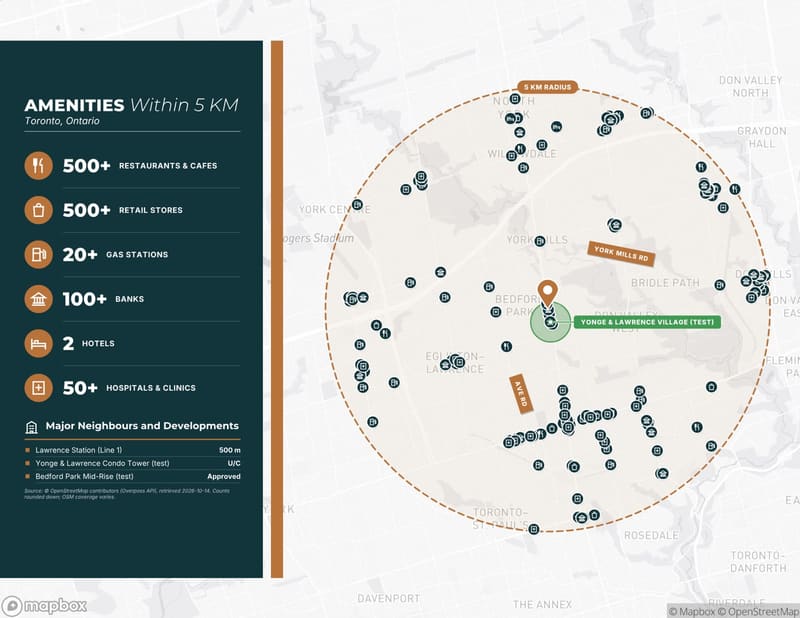Image resolution: width=800 pixels, height=618 pixels.
Task: Select restaurant marker on the Willowdale label
Action: pyautogui.click(x=520, y=149)
